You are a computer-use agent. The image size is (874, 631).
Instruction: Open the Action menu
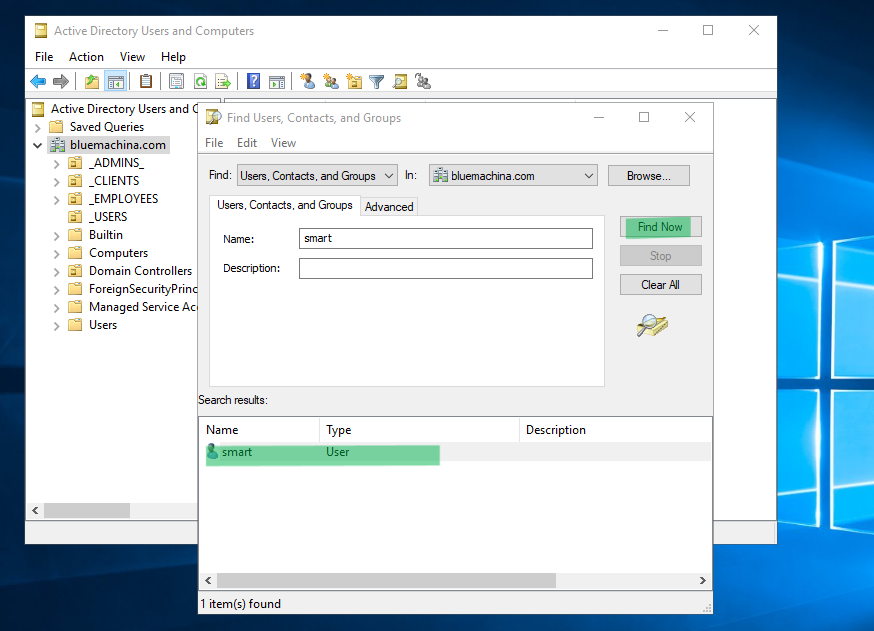click(86, 57)
